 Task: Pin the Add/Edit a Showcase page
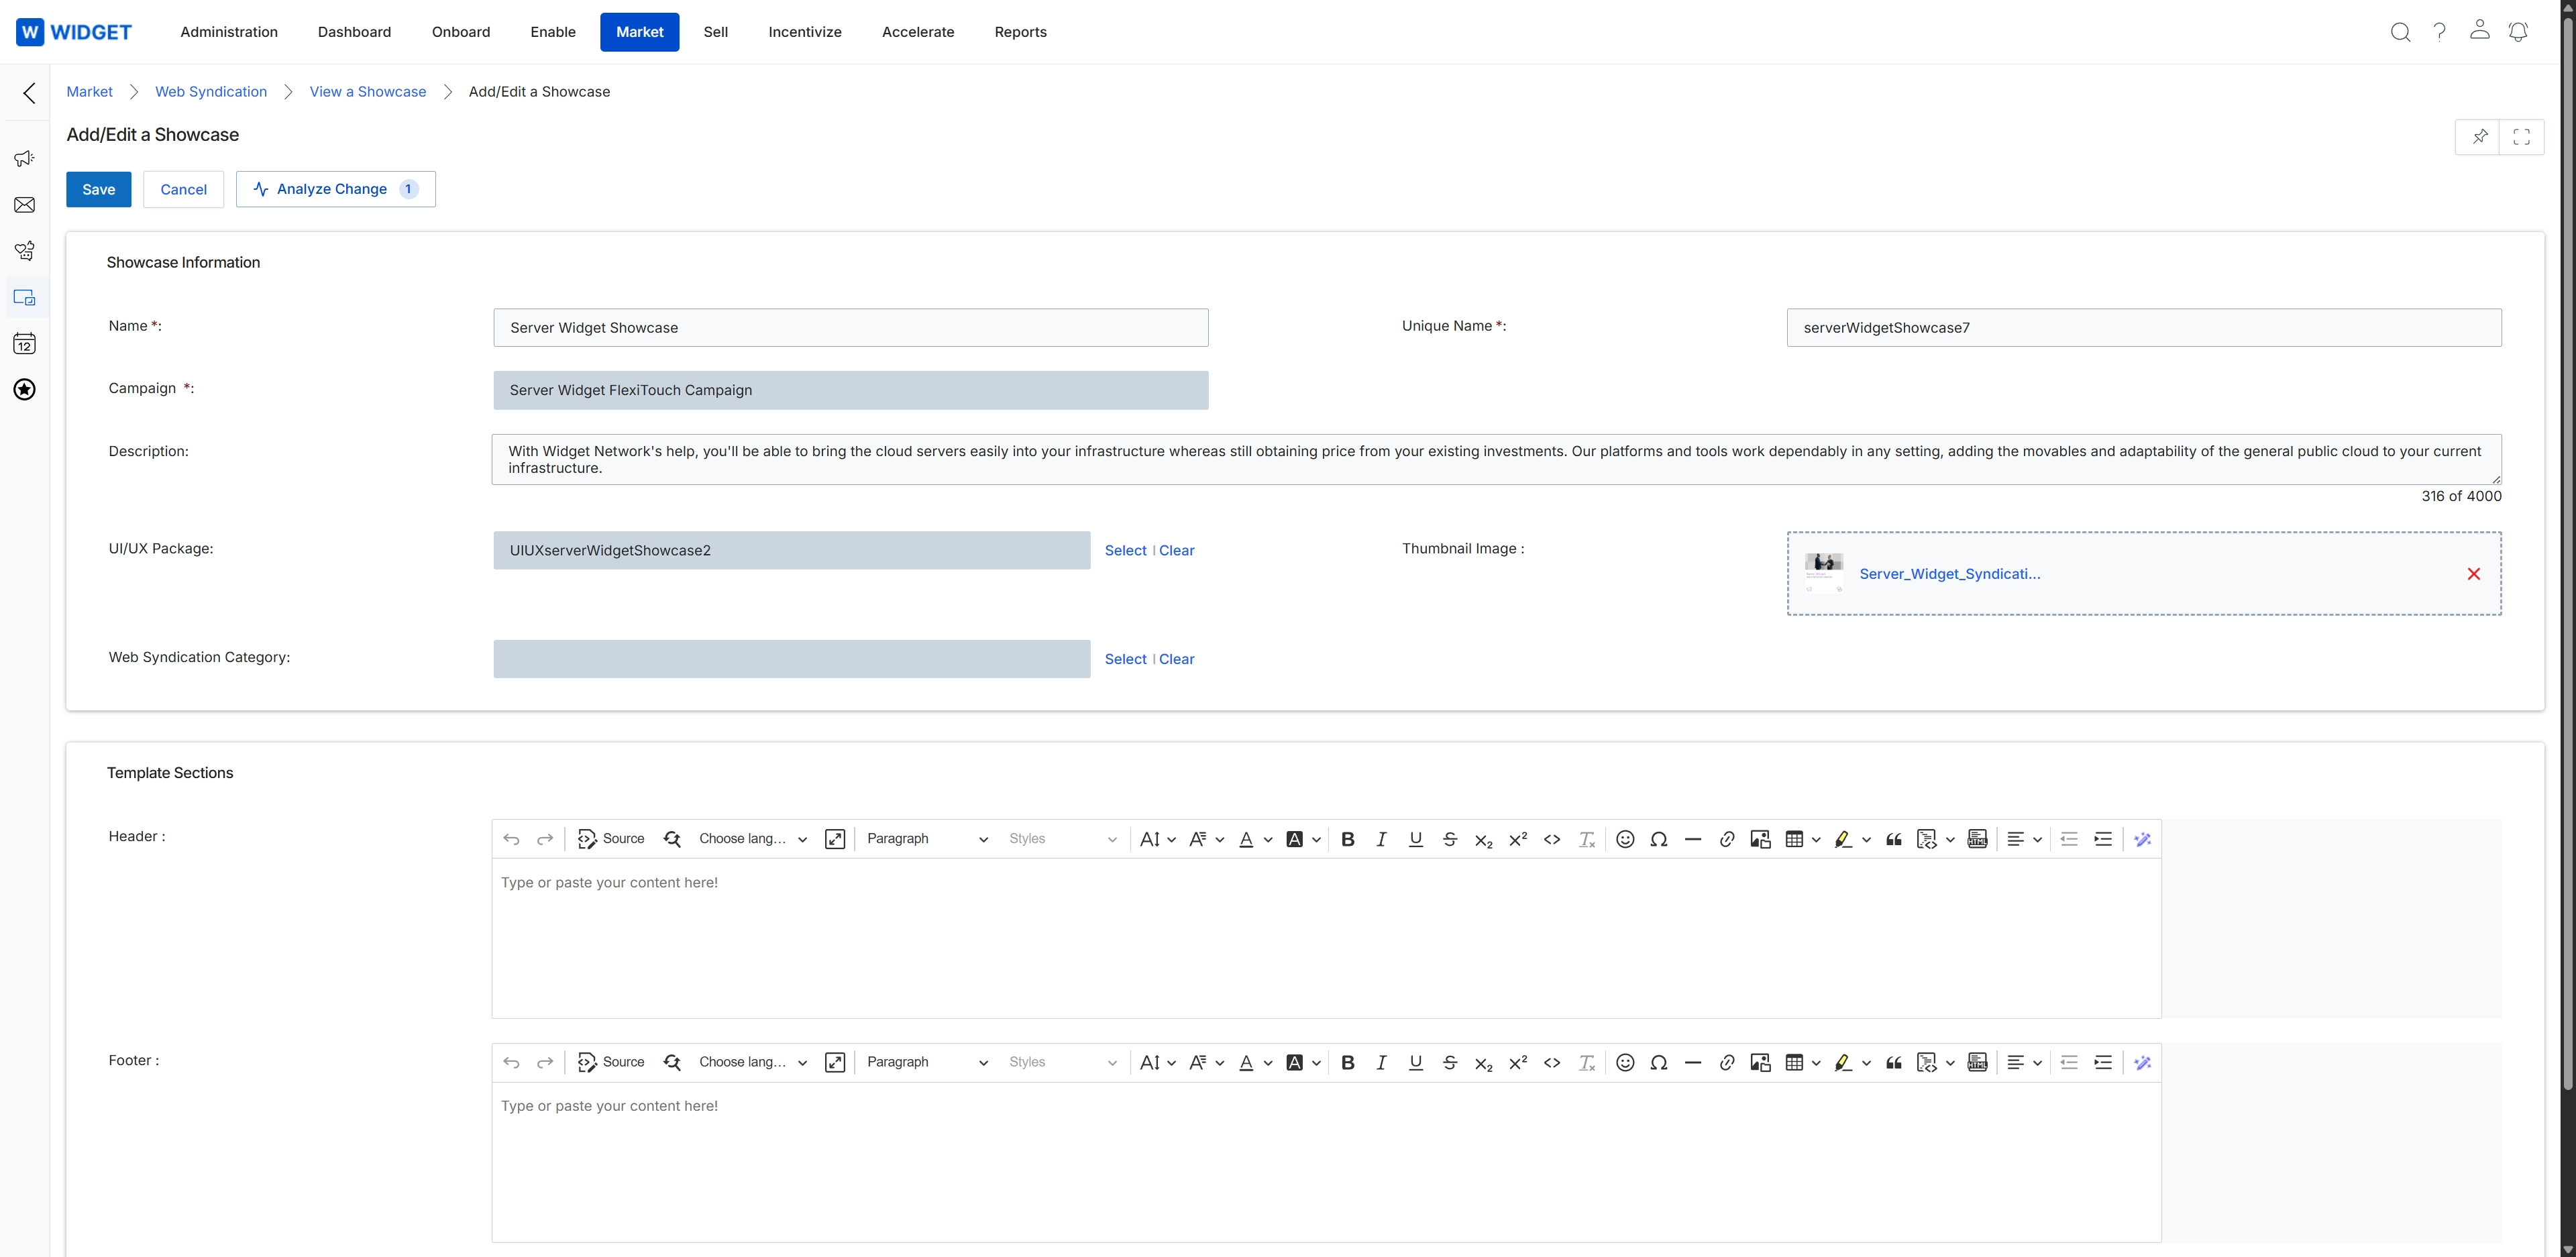point(2478,137)
